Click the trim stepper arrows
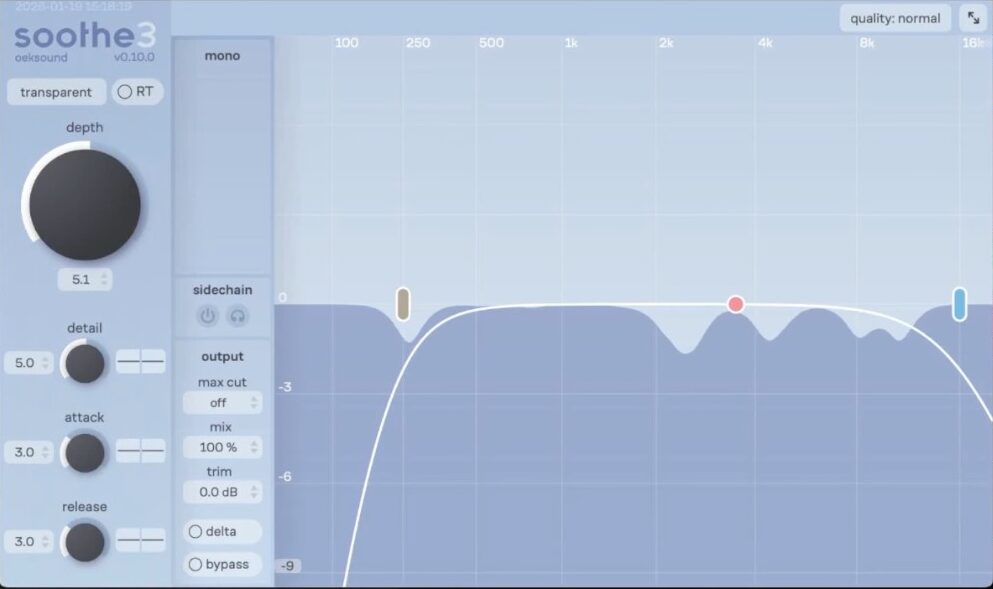 (254, 491)
